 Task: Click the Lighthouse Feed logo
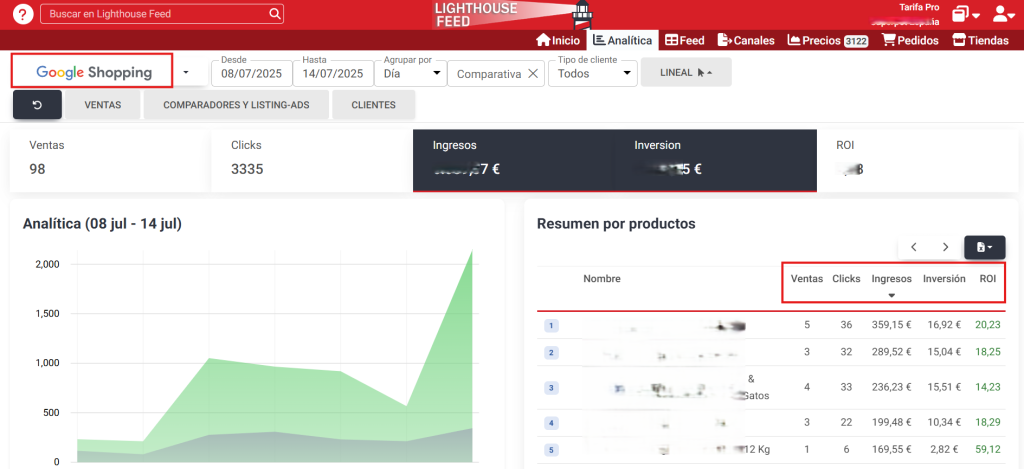[513, 14]
